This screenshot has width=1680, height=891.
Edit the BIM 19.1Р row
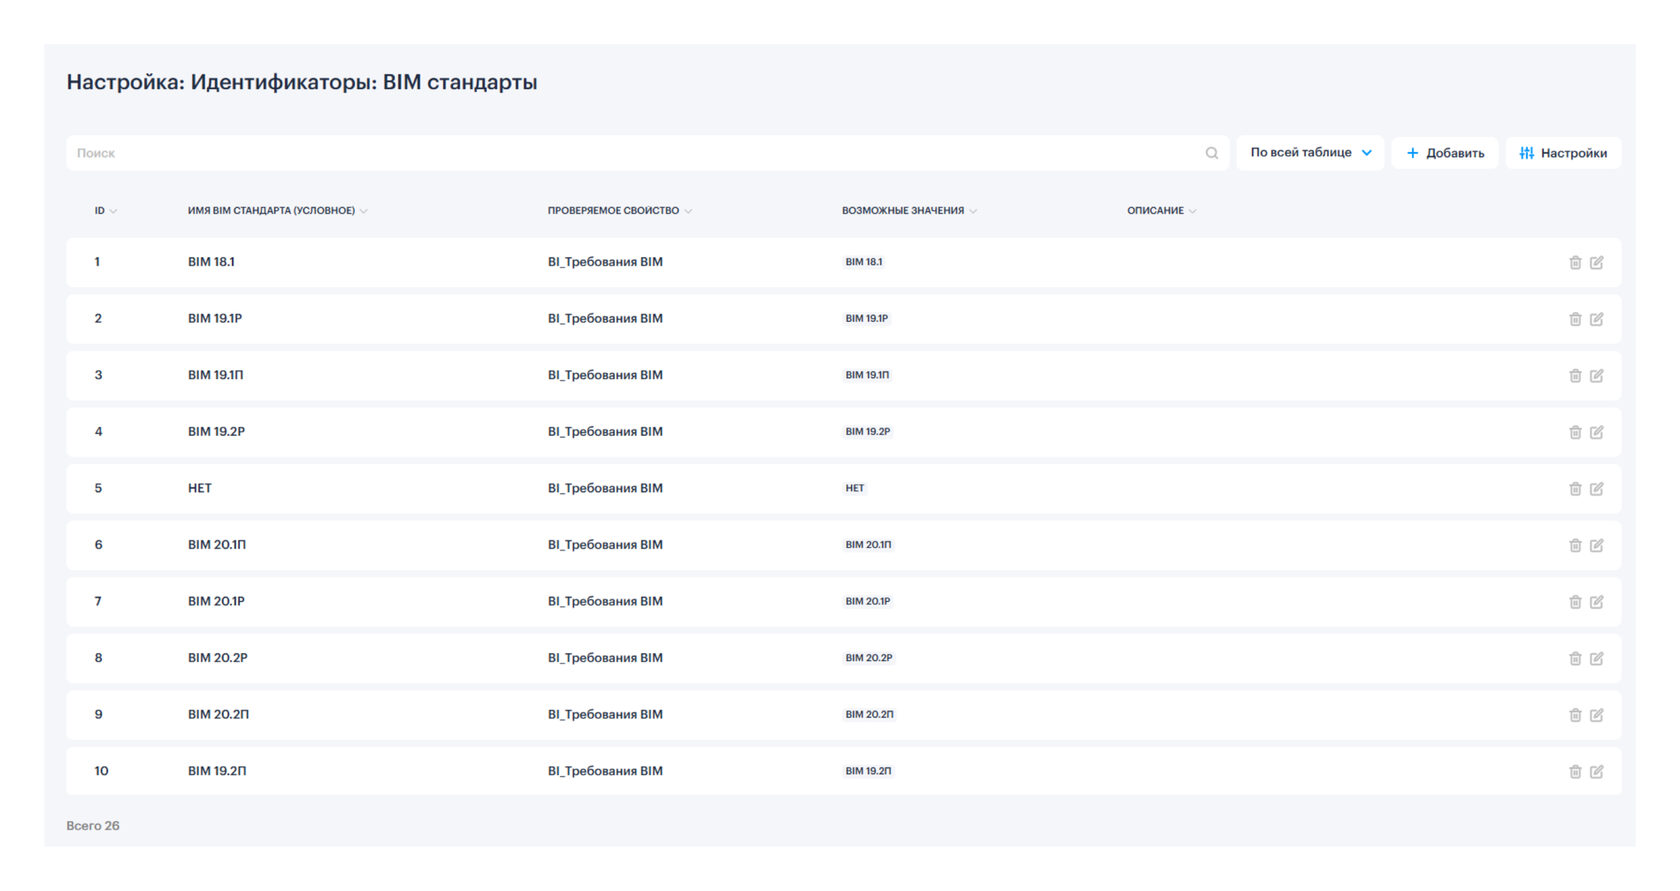pos(1597,319)
